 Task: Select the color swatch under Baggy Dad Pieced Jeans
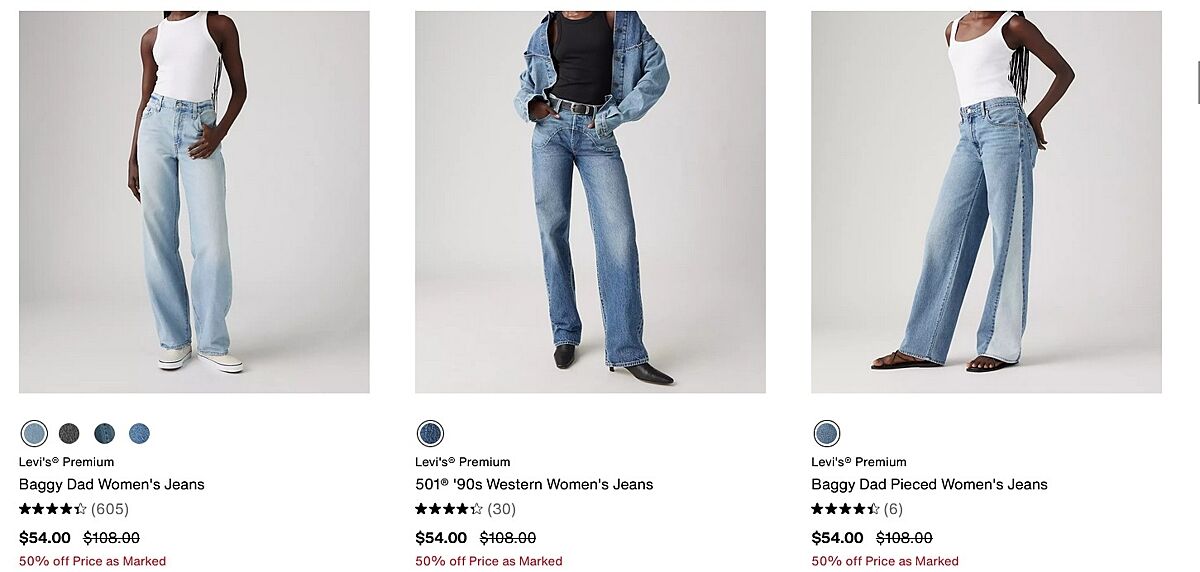[x=826, y=433]
